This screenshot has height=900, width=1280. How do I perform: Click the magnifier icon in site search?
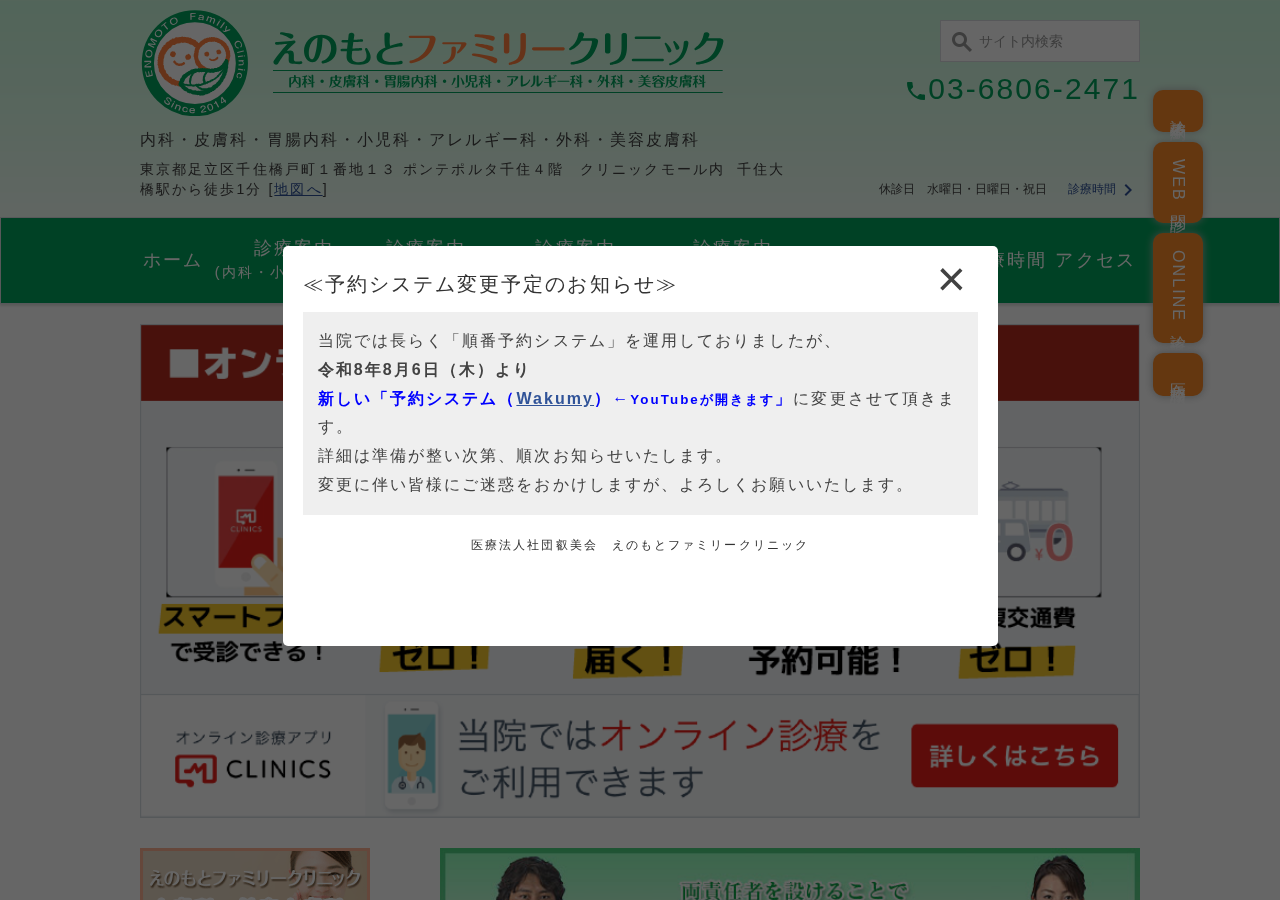(961, 42)
